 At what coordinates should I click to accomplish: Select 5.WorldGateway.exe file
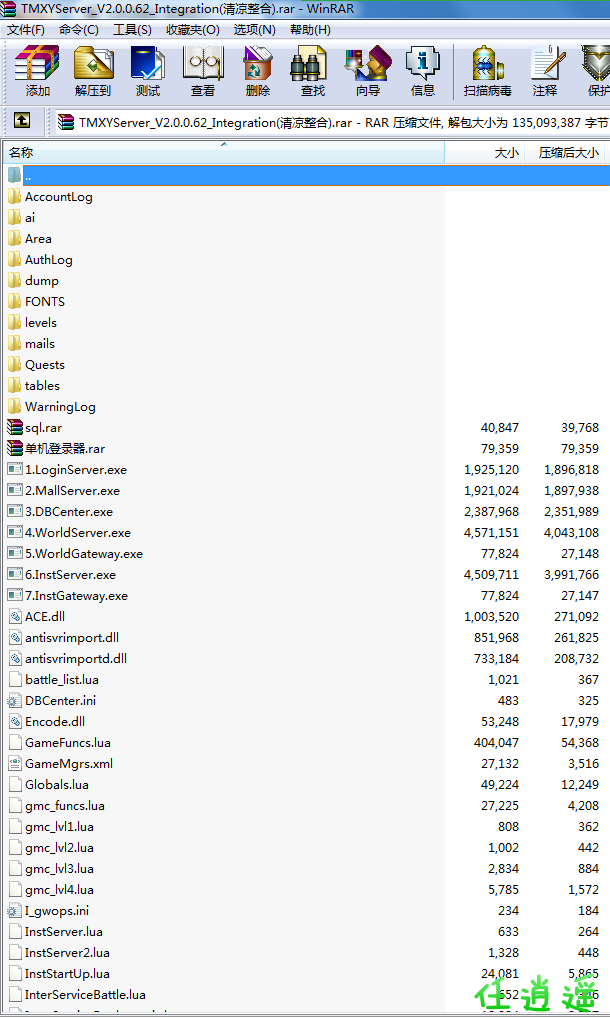click(x=84, y=553)
